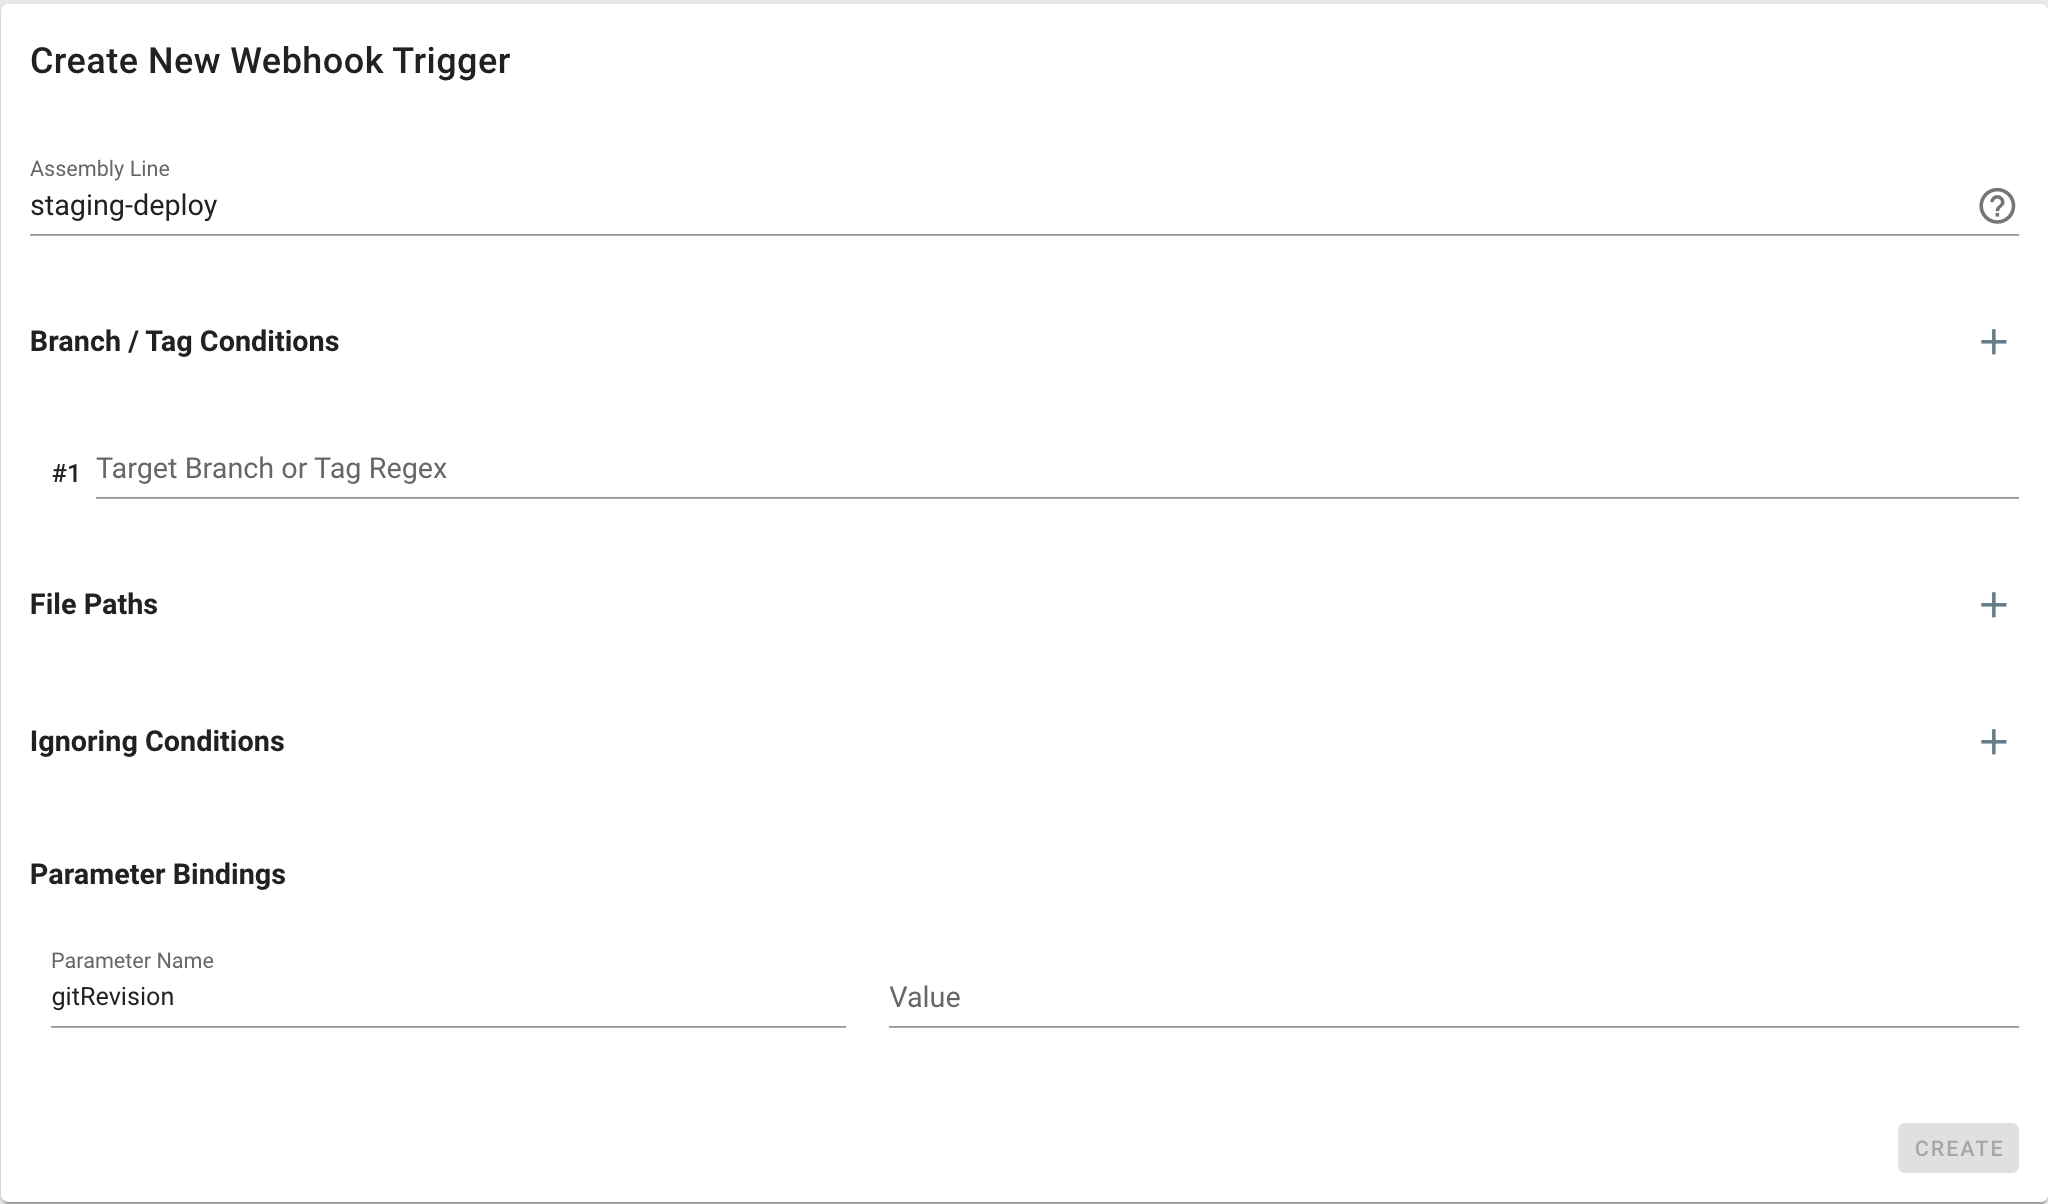Select the staging-deploy text value

click(124, 206)
